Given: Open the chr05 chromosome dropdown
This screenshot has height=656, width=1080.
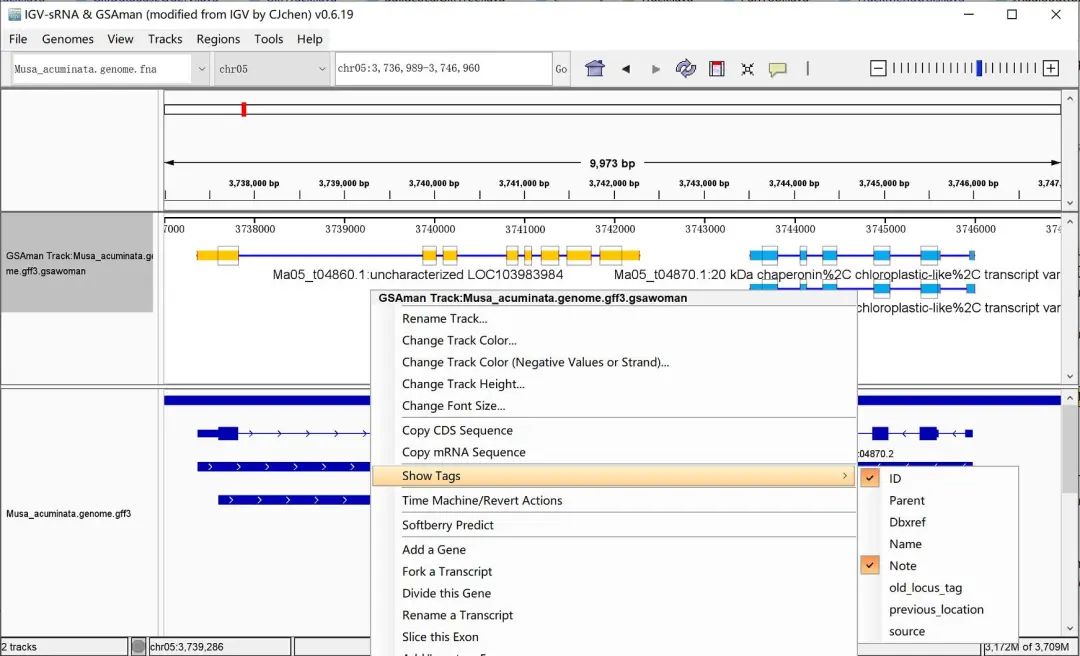Looking at the screenshot, I should coord(321,69).
